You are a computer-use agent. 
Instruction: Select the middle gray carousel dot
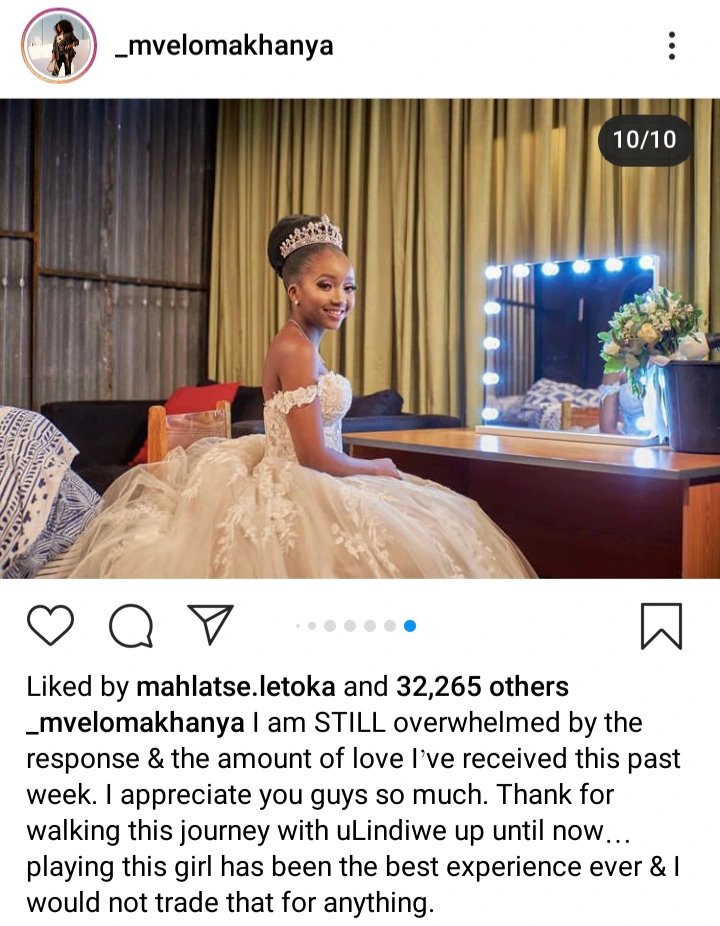click(350, 626)
